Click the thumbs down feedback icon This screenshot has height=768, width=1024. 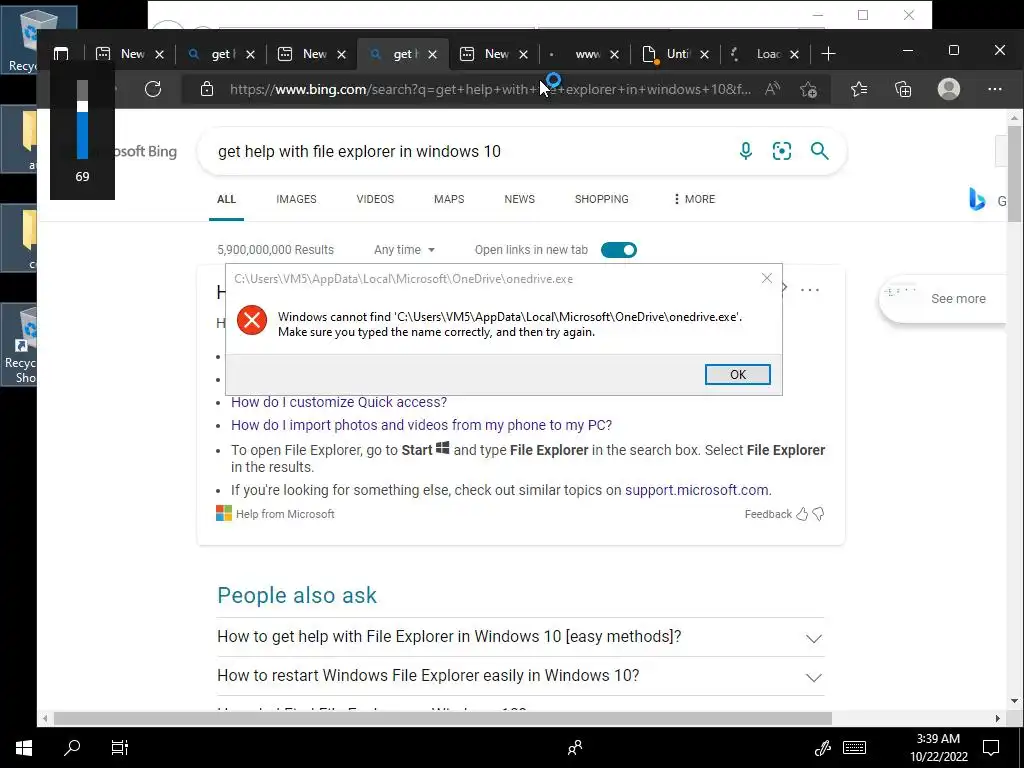point(818,515)
